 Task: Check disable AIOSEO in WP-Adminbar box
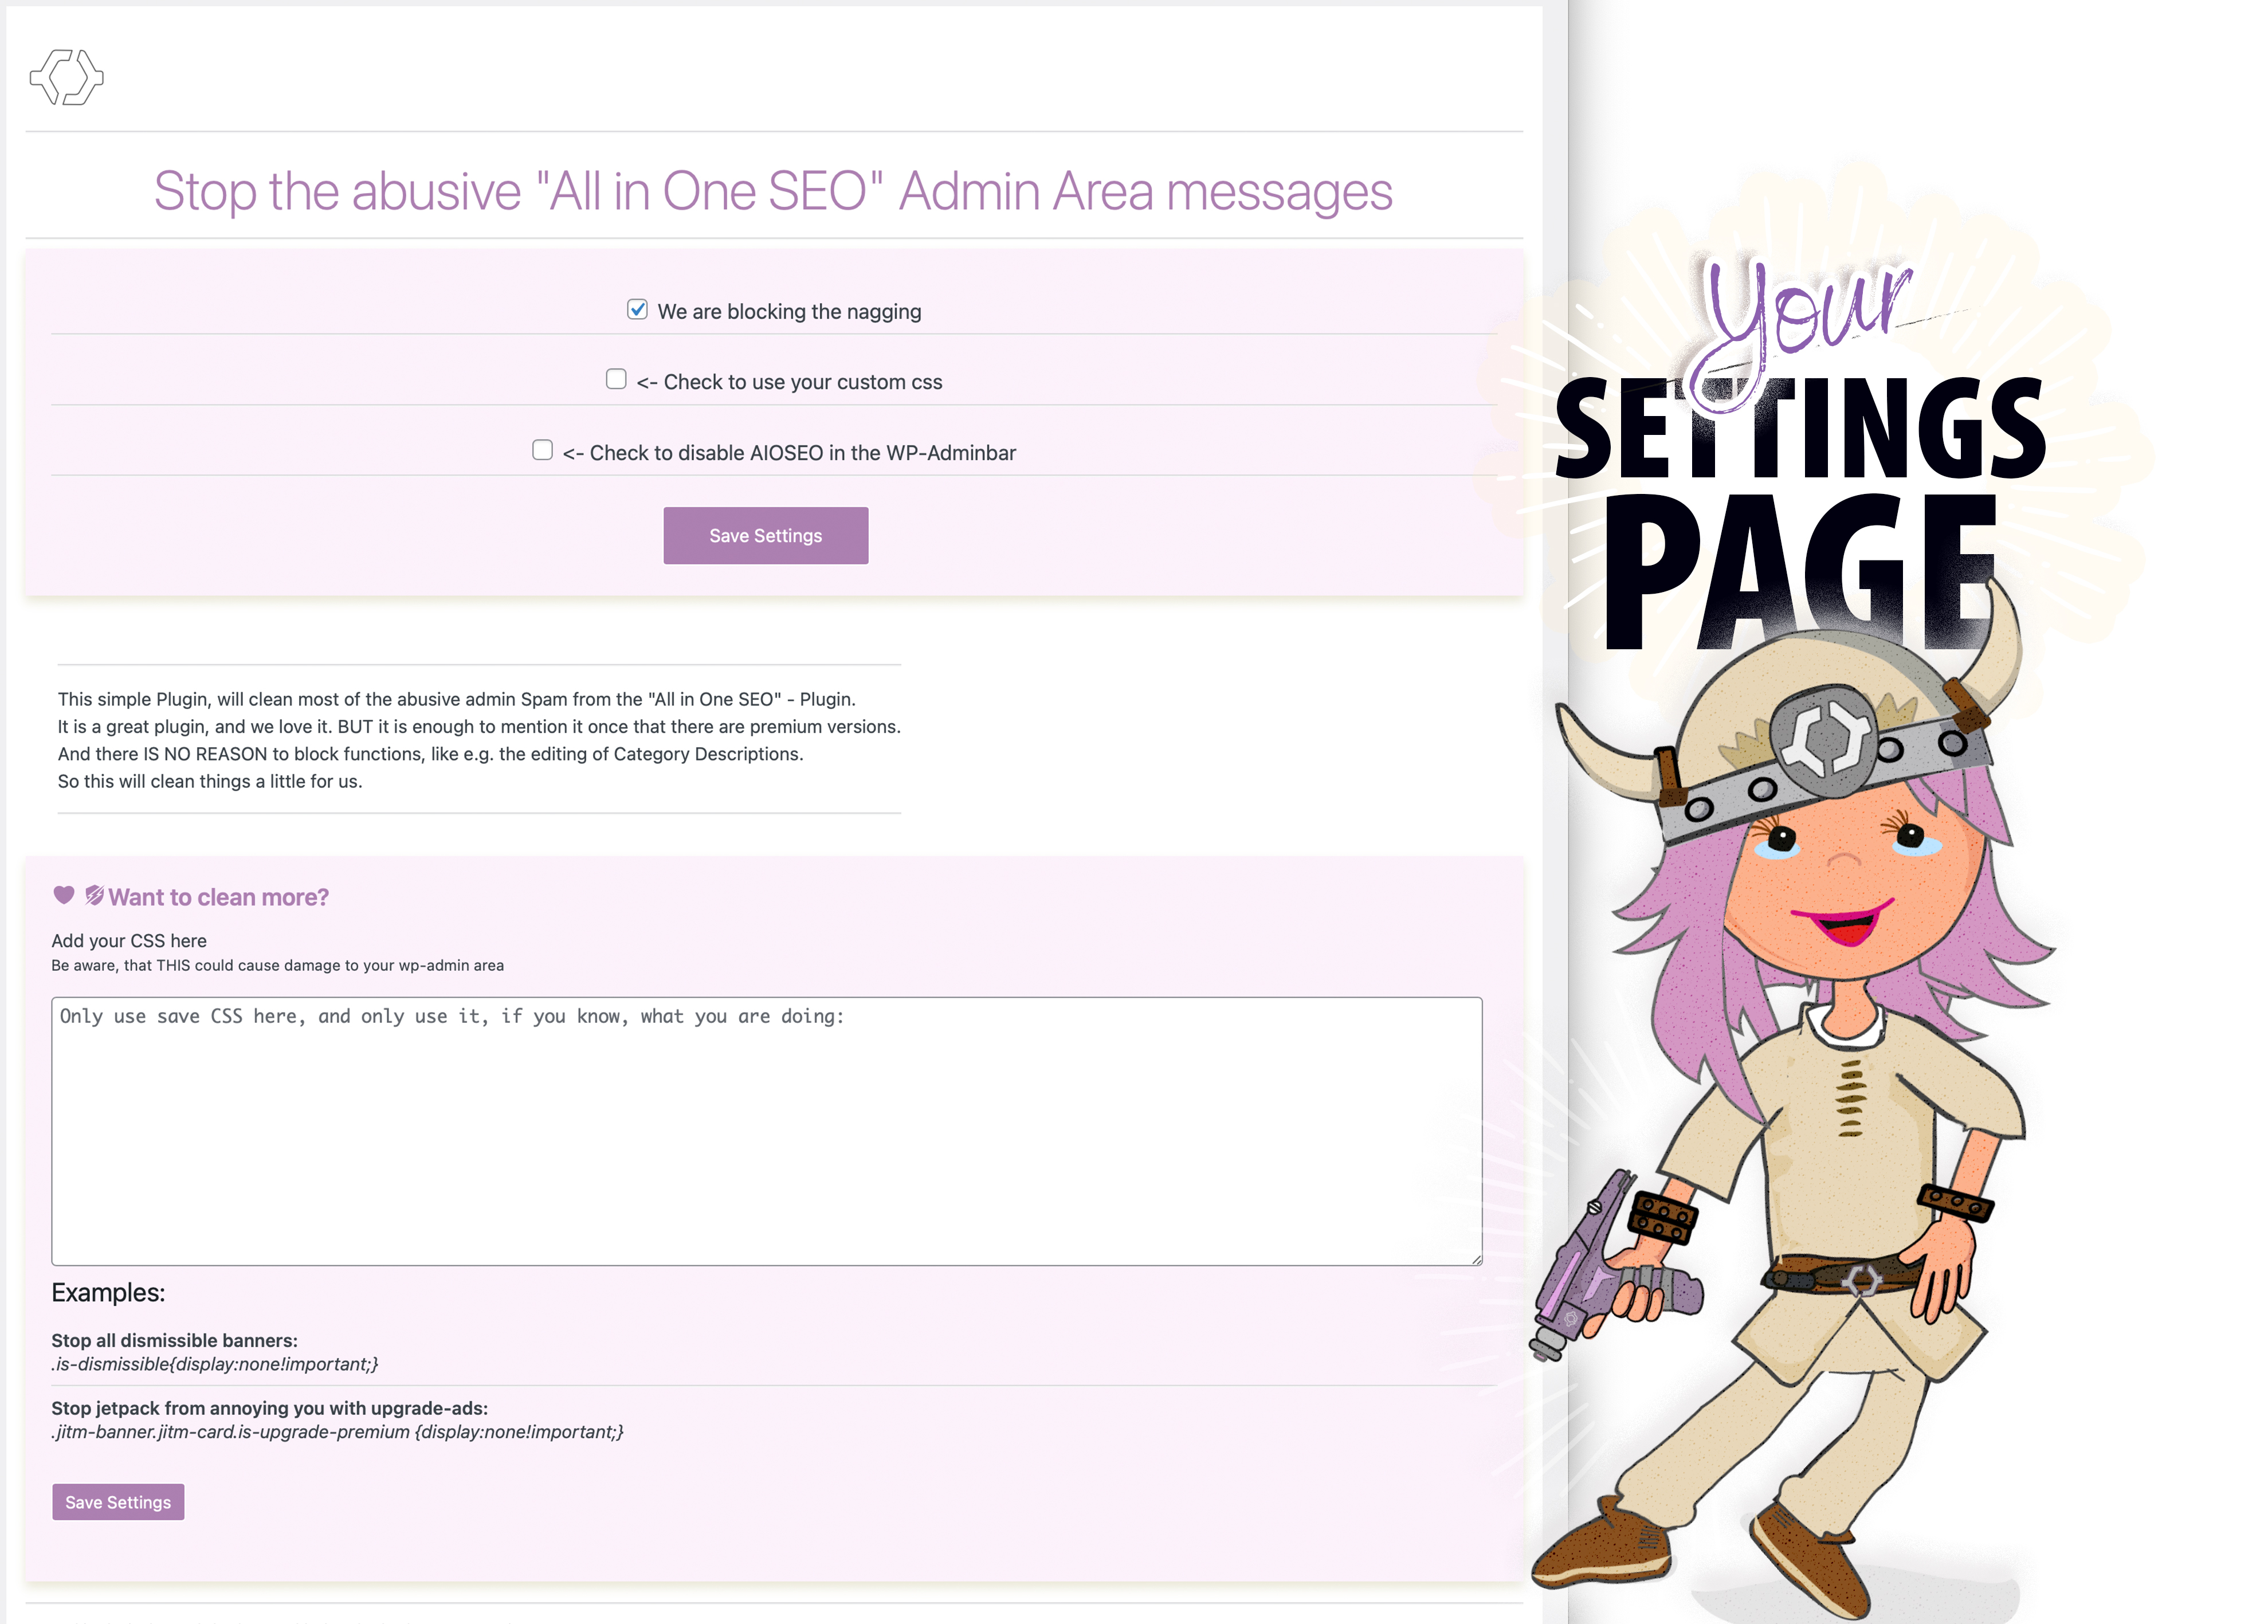(542, 450)
